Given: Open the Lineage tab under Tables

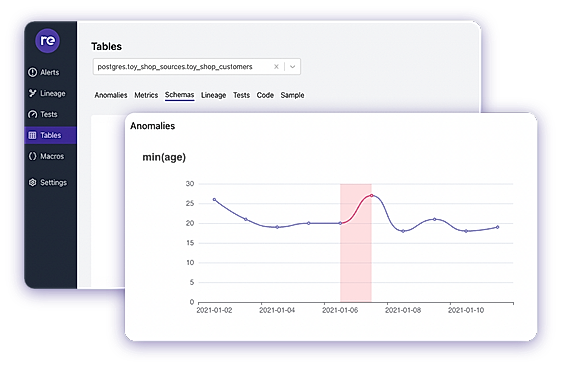Looking at the screenshot, I should pos(214,95).
